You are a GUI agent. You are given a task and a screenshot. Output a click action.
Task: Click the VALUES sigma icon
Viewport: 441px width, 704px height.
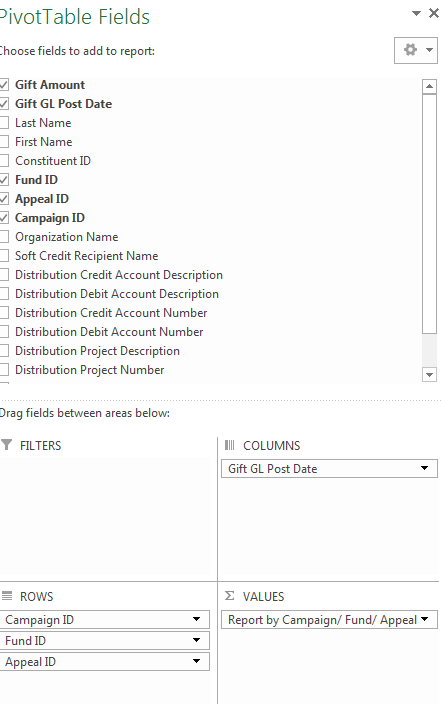tap(229, 596)
